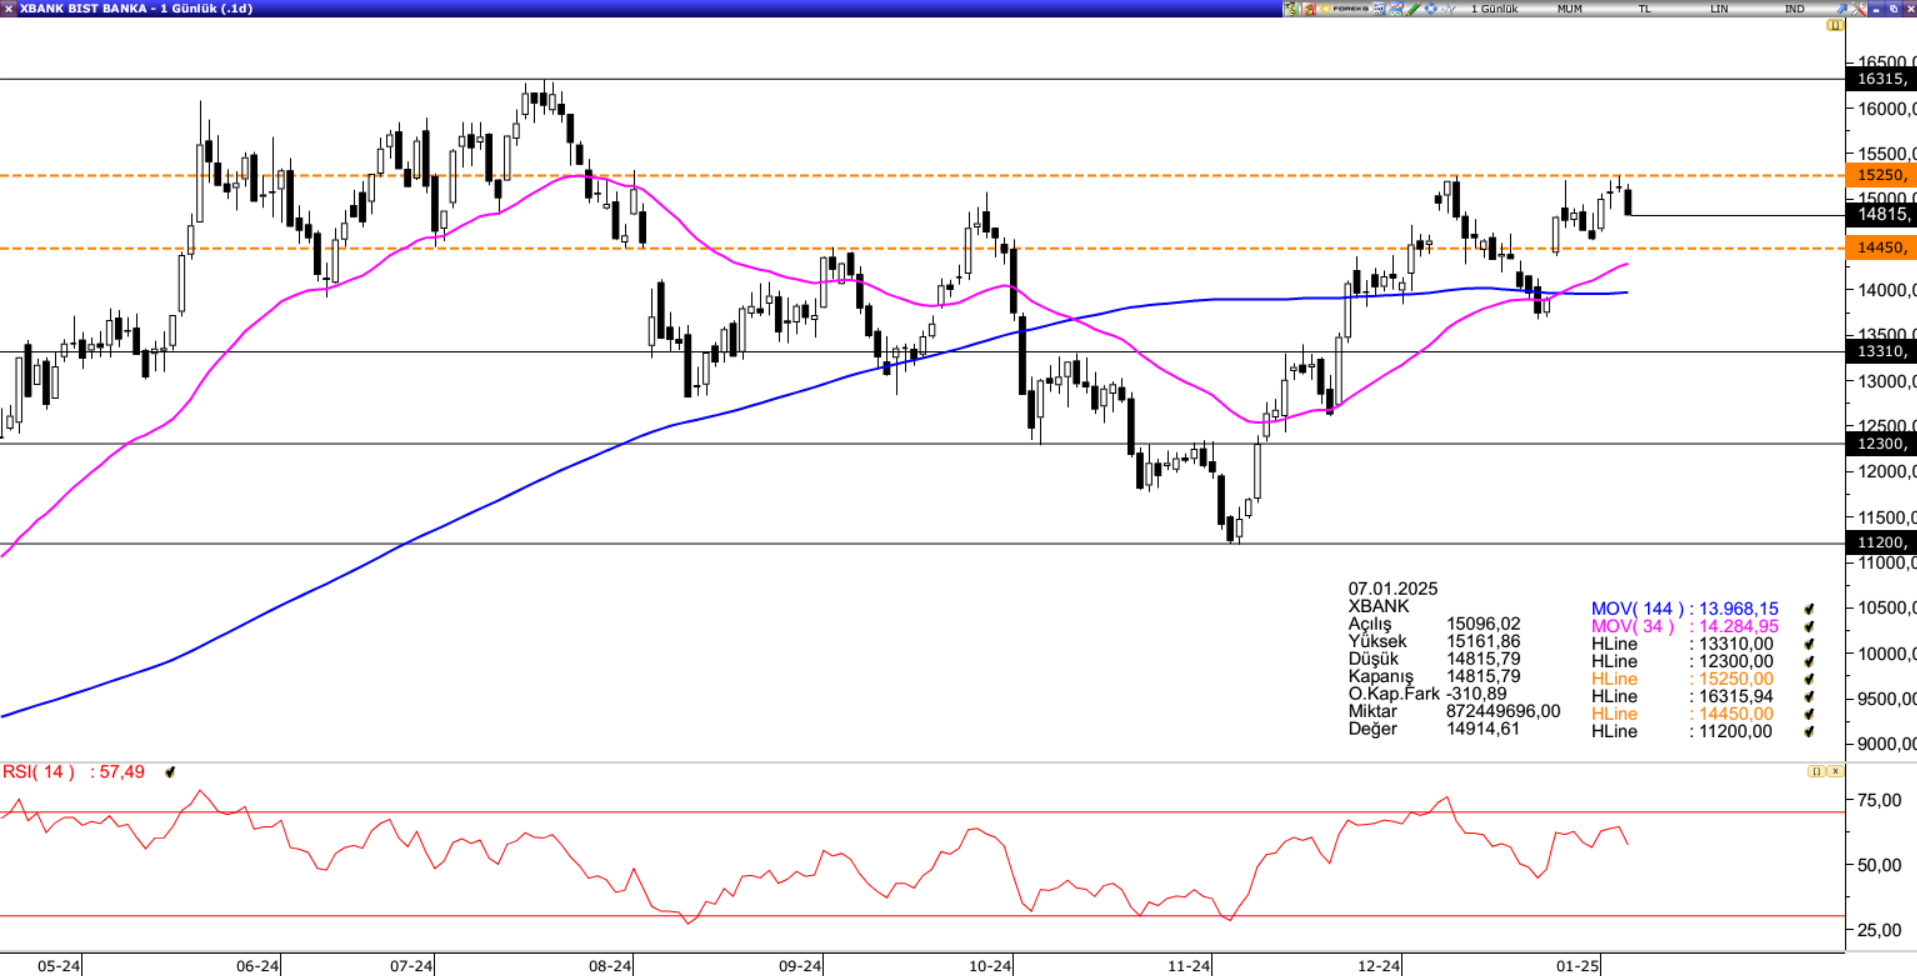Click the 14815 last price tag
This screenshot has width=1917, height=976.
point(1881,214)
